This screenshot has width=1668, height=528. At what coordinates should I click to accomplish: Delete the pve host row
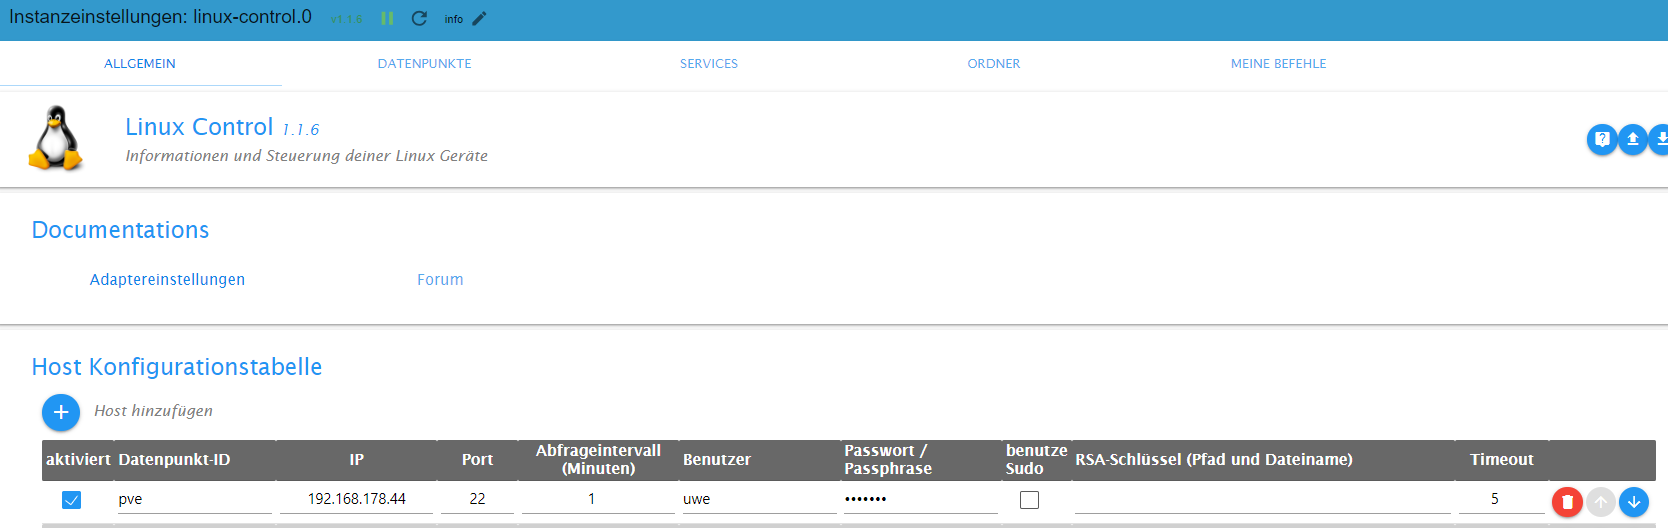[x=1567, y=502]
